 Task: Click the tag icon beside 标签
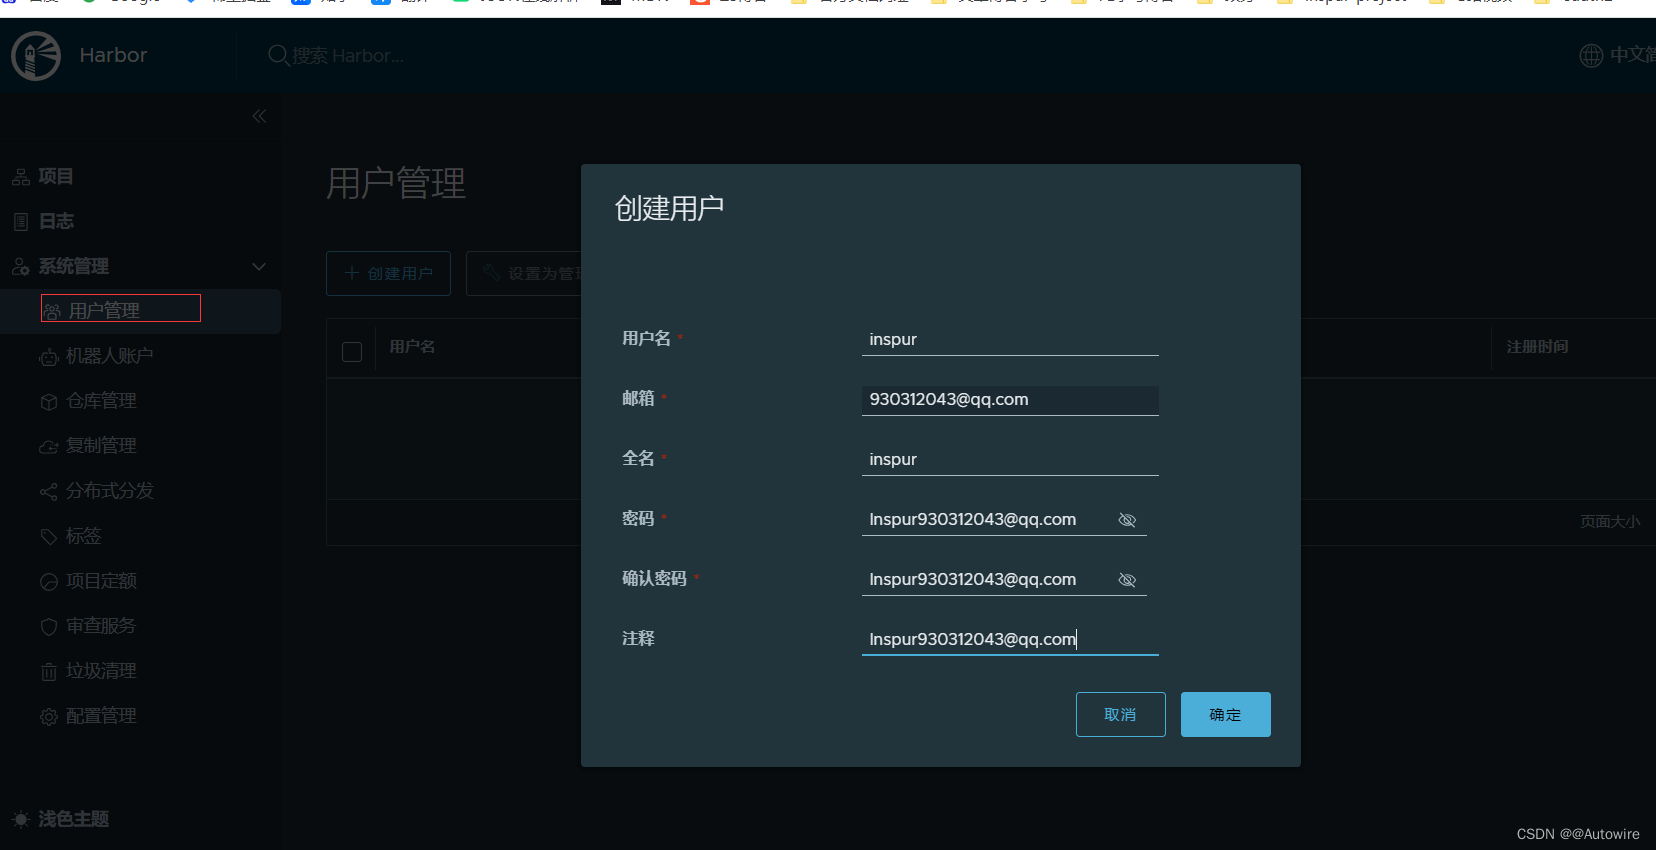coord(48,537)
